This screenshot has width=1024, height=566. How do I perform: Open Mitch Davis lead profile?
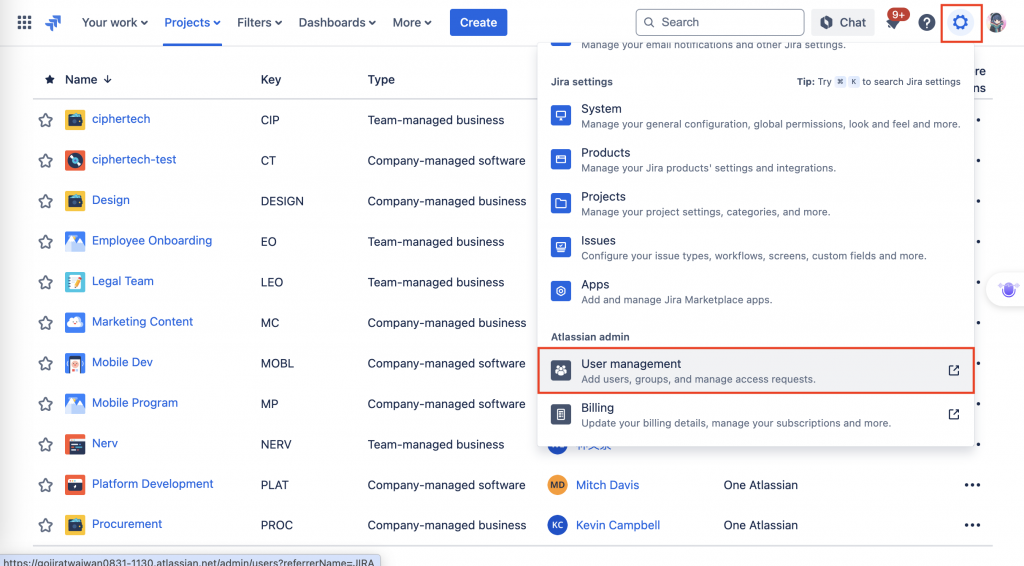pos(607,485)
